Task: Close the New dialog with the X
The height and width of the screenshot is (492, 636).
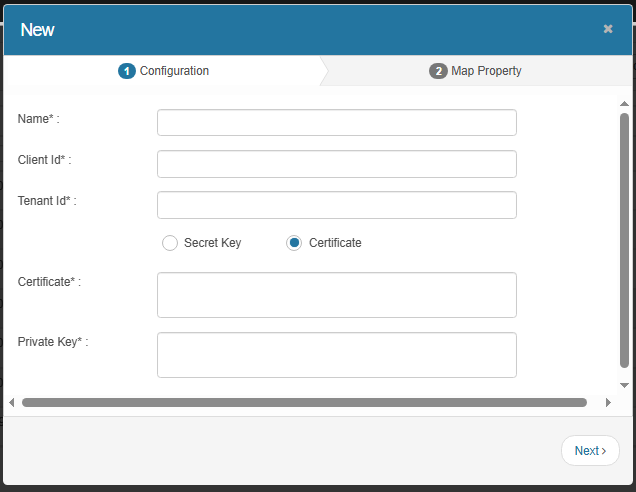Action: pyautogui.click(x=608, y=29)
